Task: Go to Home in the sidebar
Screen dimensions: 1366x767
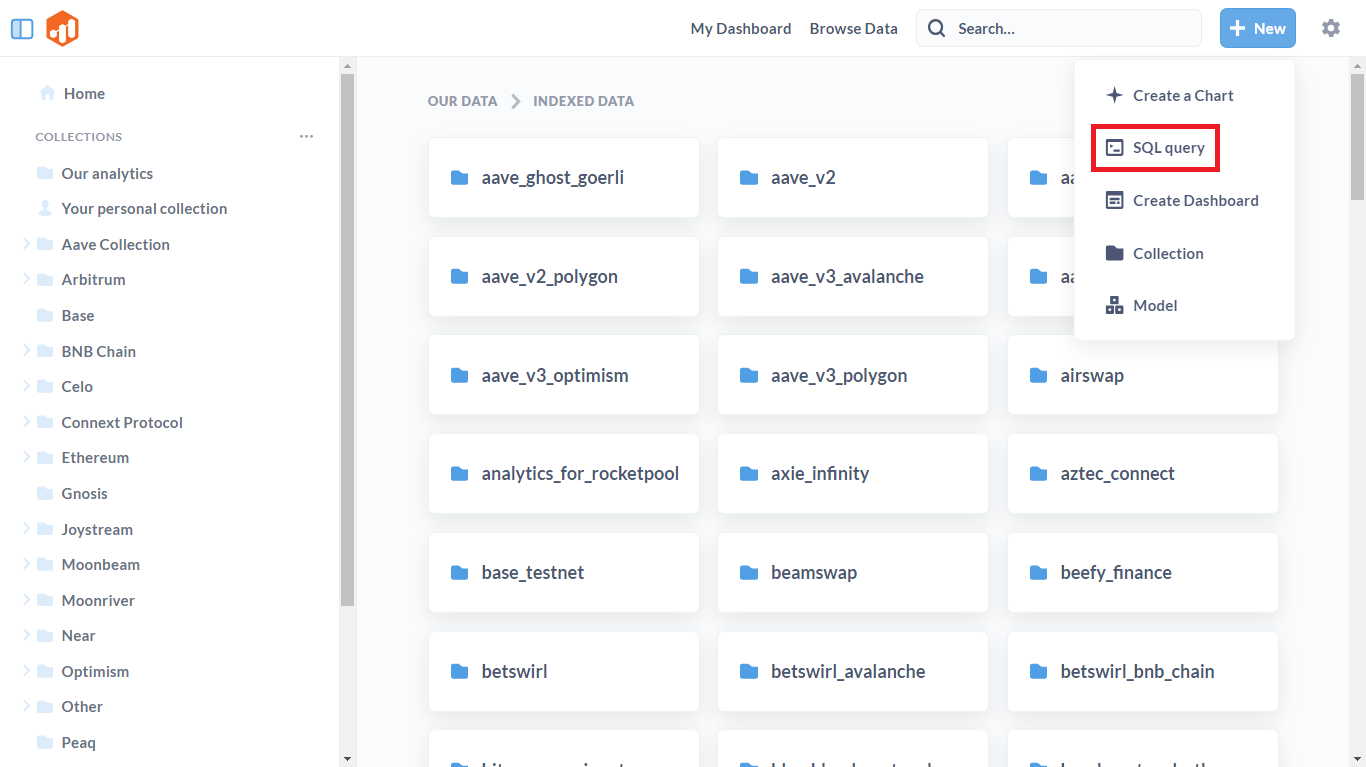Action: pyautogui.click(x=84, y=93)
